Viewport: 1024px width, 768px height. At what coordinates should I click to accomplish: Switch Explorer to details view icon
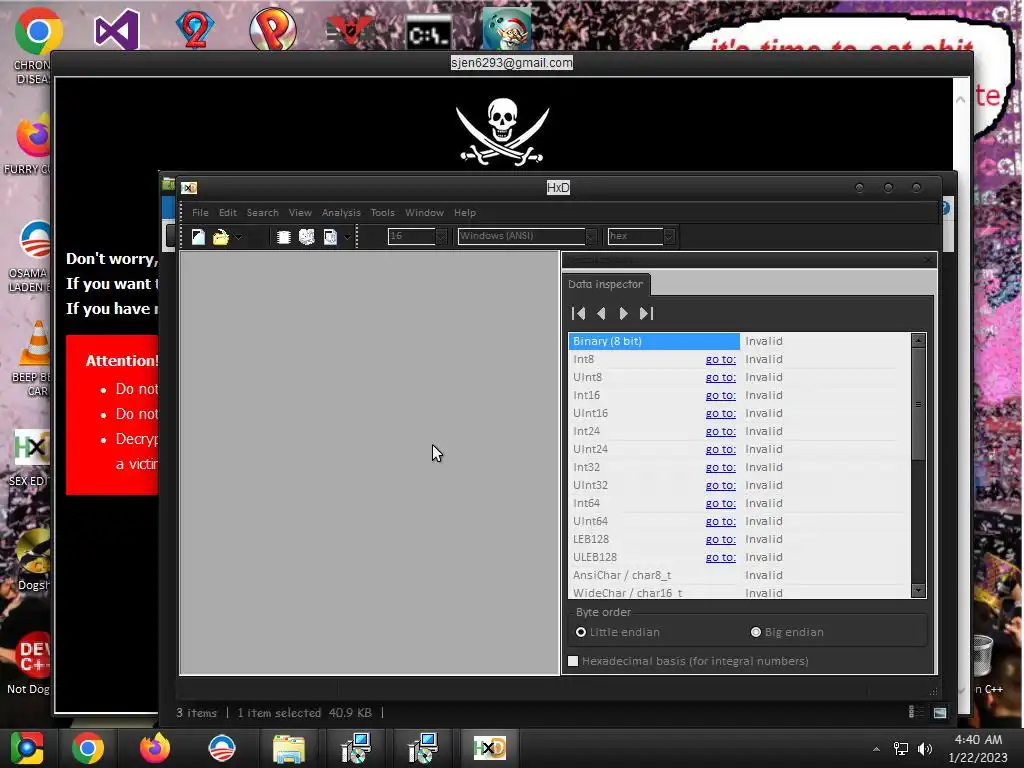click(x=916, y=712)
